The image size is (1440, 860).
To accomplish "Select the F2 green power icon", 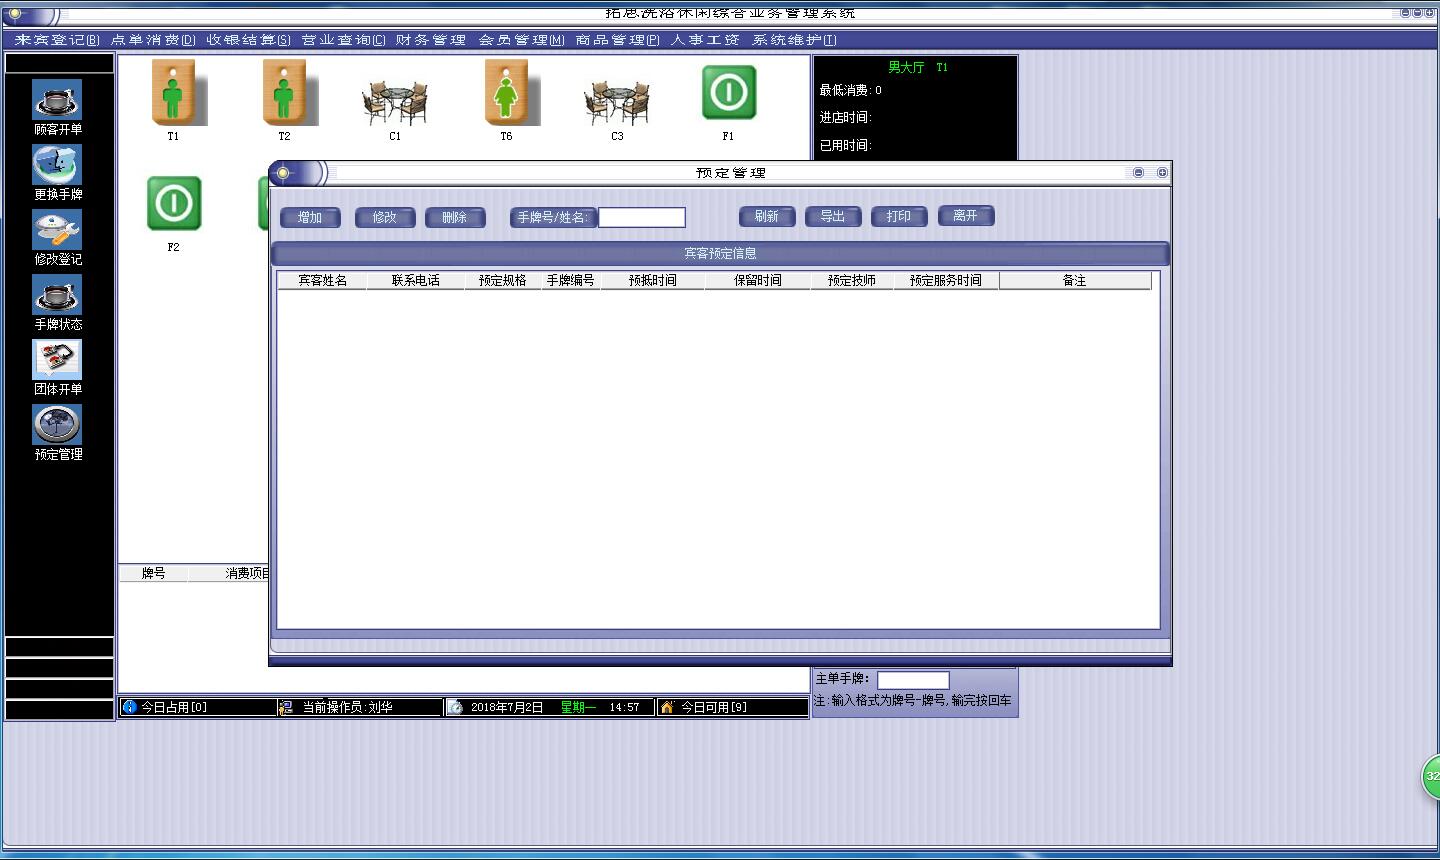I will coord(174,203).
